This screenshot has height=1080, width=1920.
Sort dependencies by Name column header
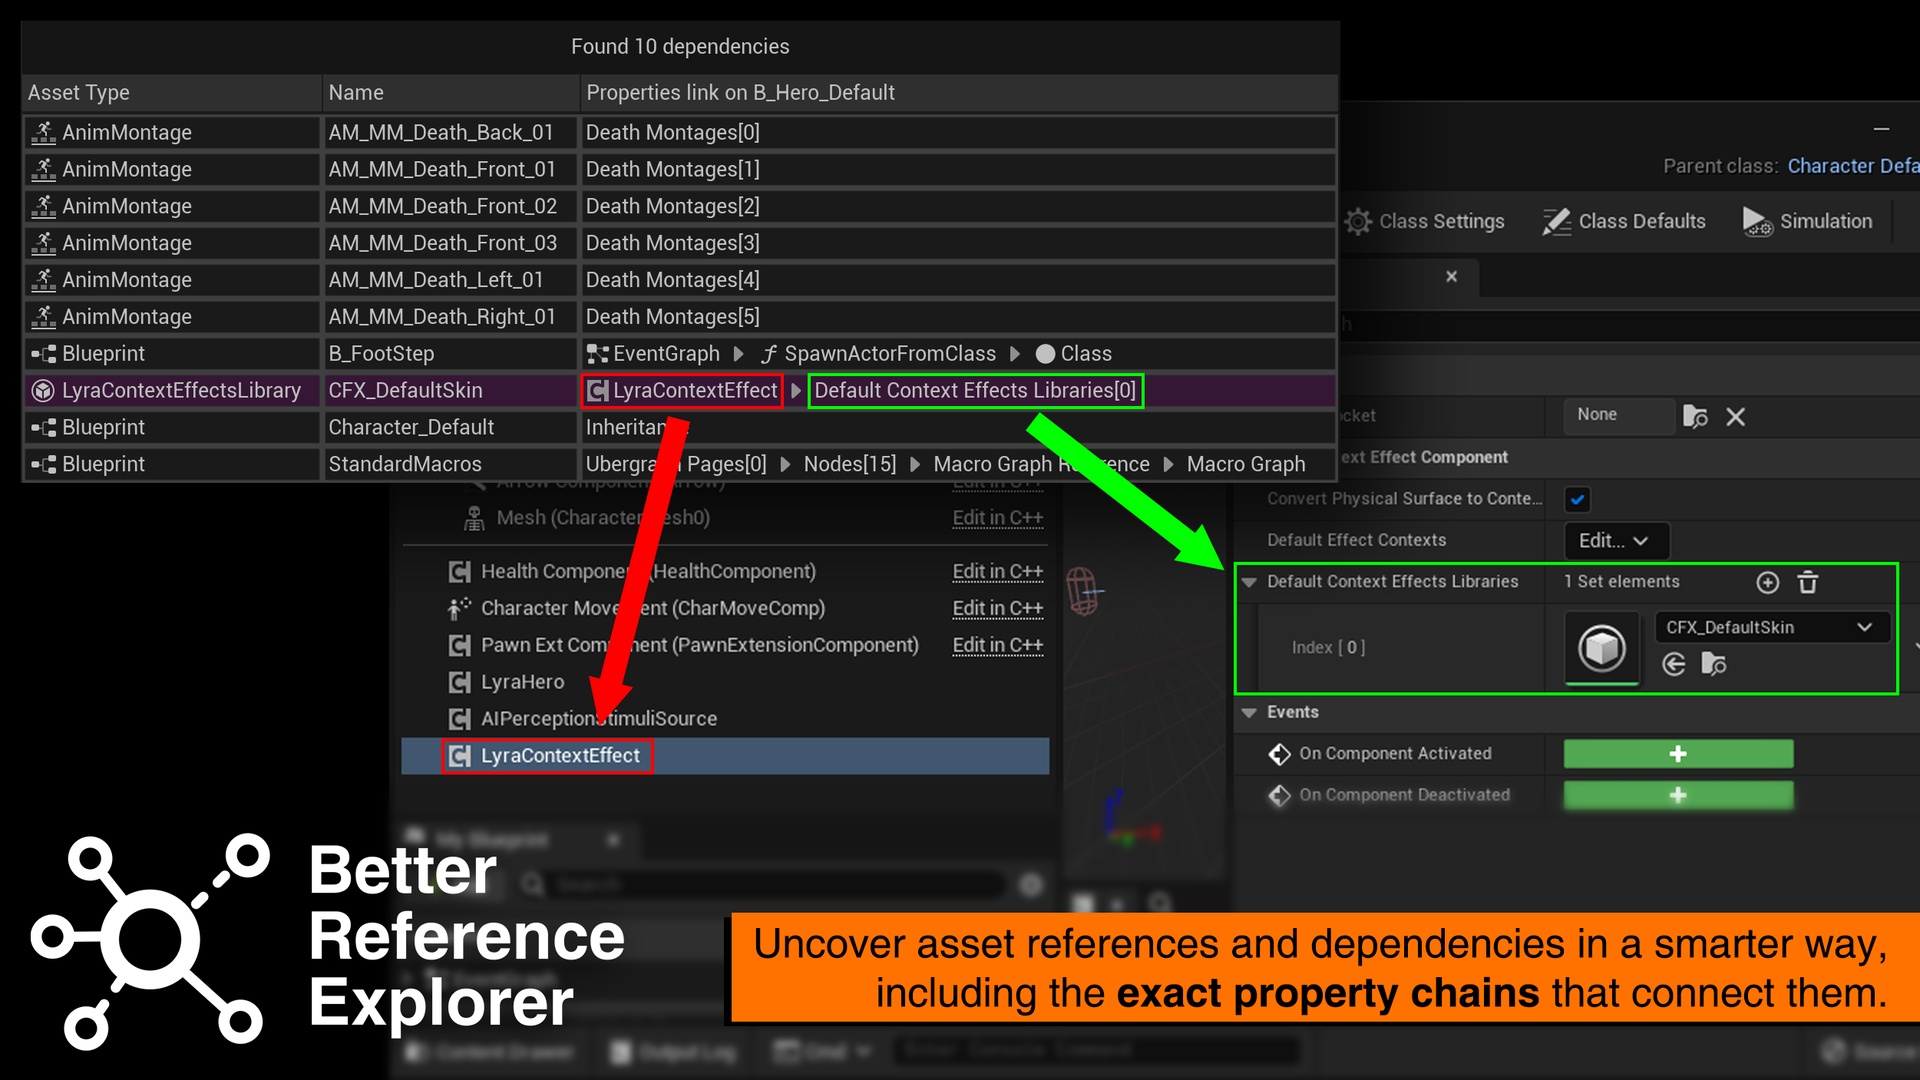point(451,93)
